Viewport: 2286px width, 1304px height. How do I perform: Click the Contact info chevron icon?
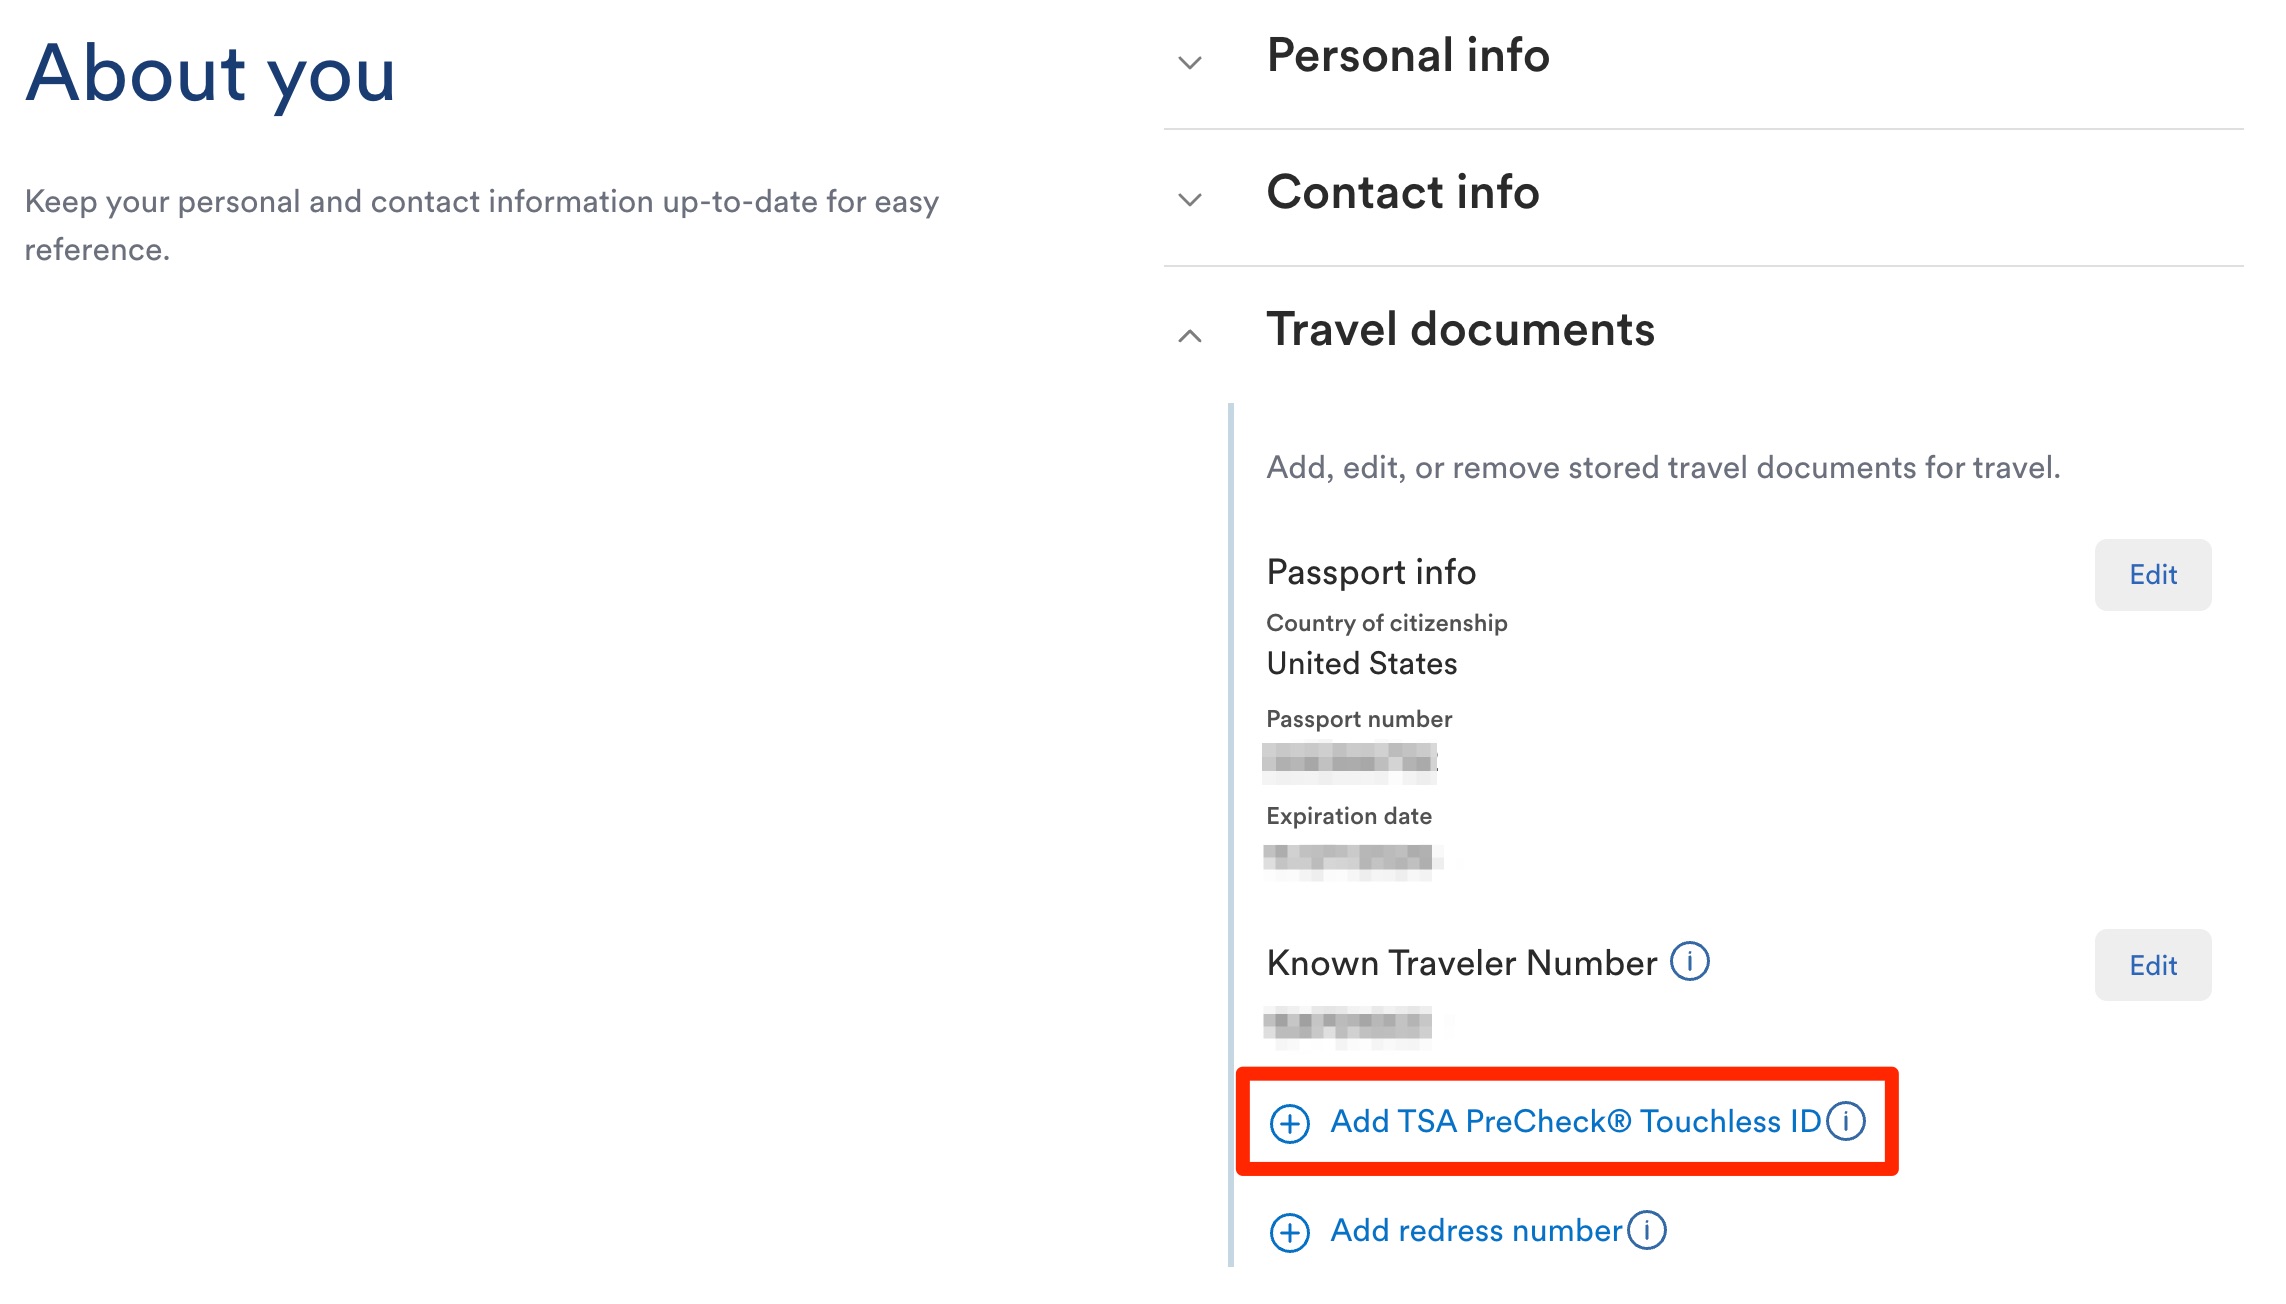point(1189,200)
